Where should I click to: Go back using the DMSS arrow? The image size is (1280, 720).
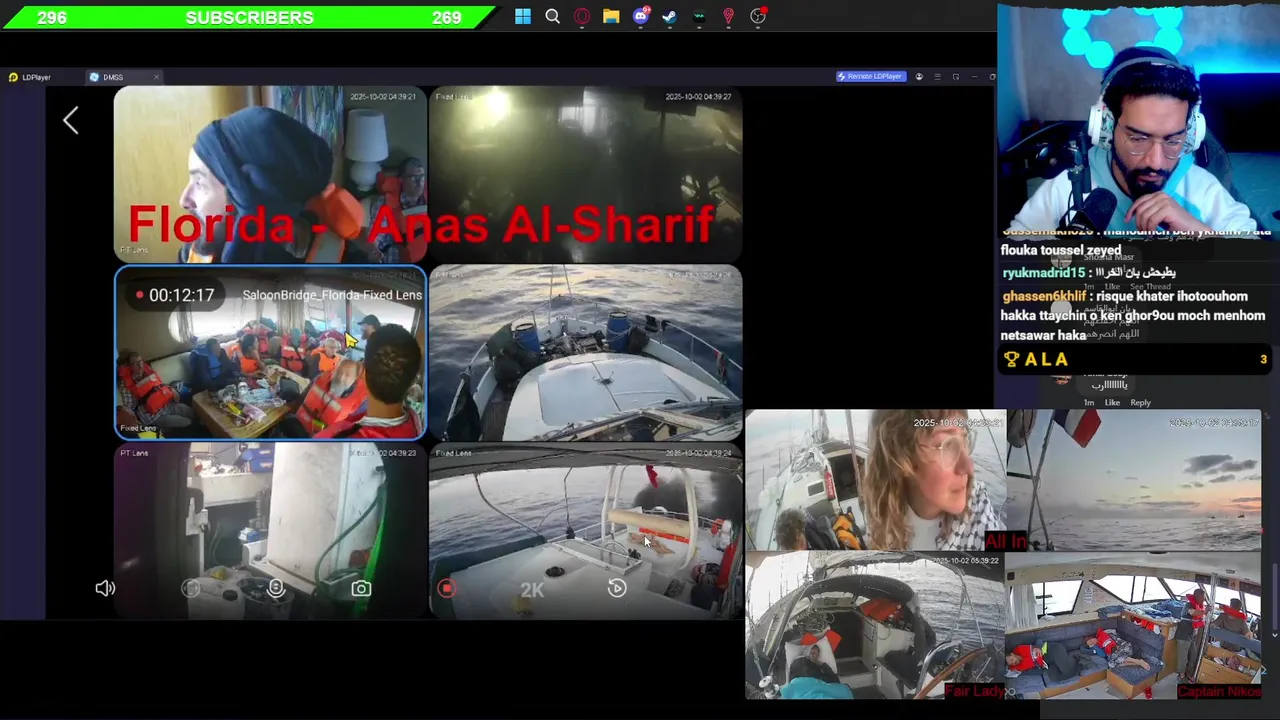pyautogui.click(x=70, y=121)
